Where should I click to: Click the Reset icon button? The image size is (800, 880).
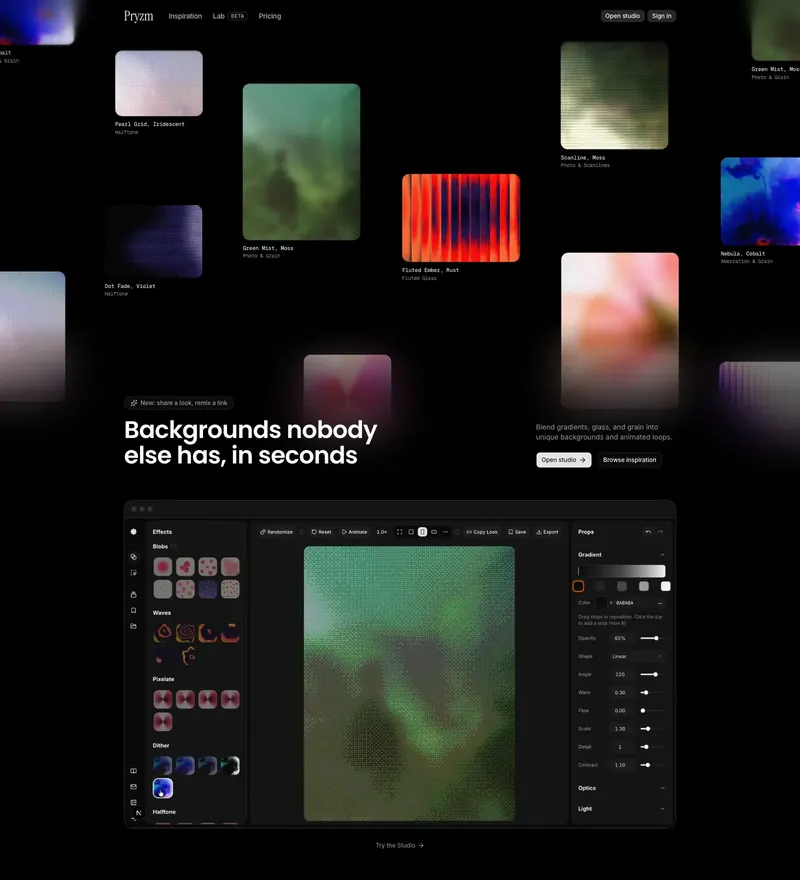pyautogui.click(x=322, y=532)
